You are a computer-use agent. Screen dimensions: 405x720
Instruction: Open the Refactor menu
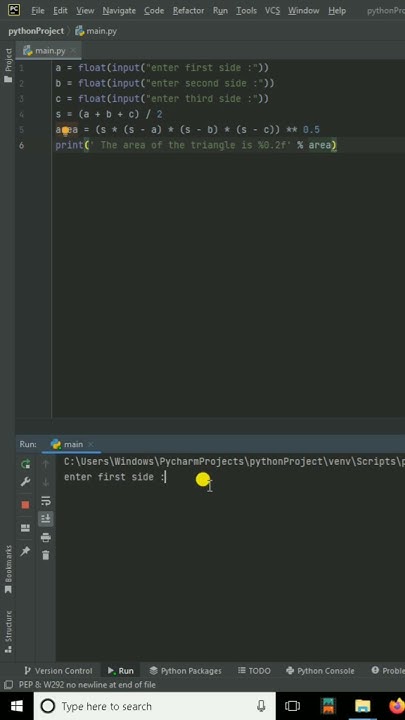[x=188, y=11]
